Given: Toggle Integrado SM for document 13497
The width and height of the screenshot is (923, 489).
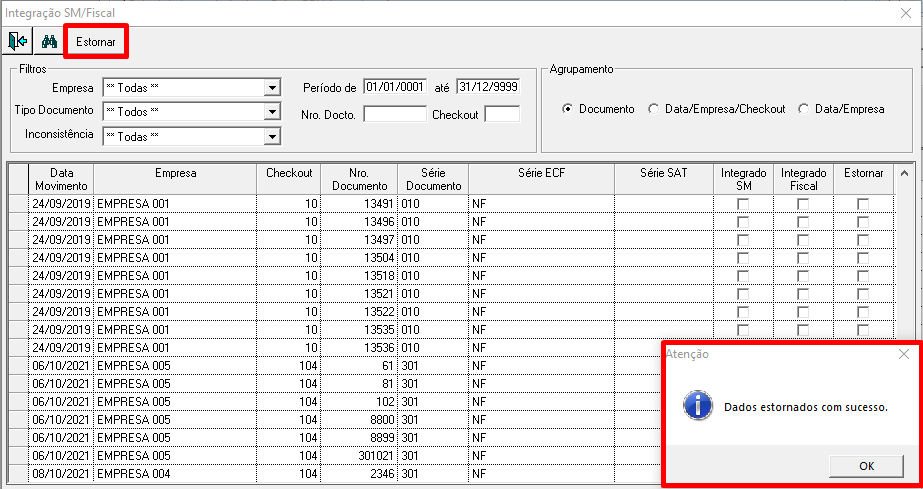Looking at the screenshot, I should (x=743, y=240).
